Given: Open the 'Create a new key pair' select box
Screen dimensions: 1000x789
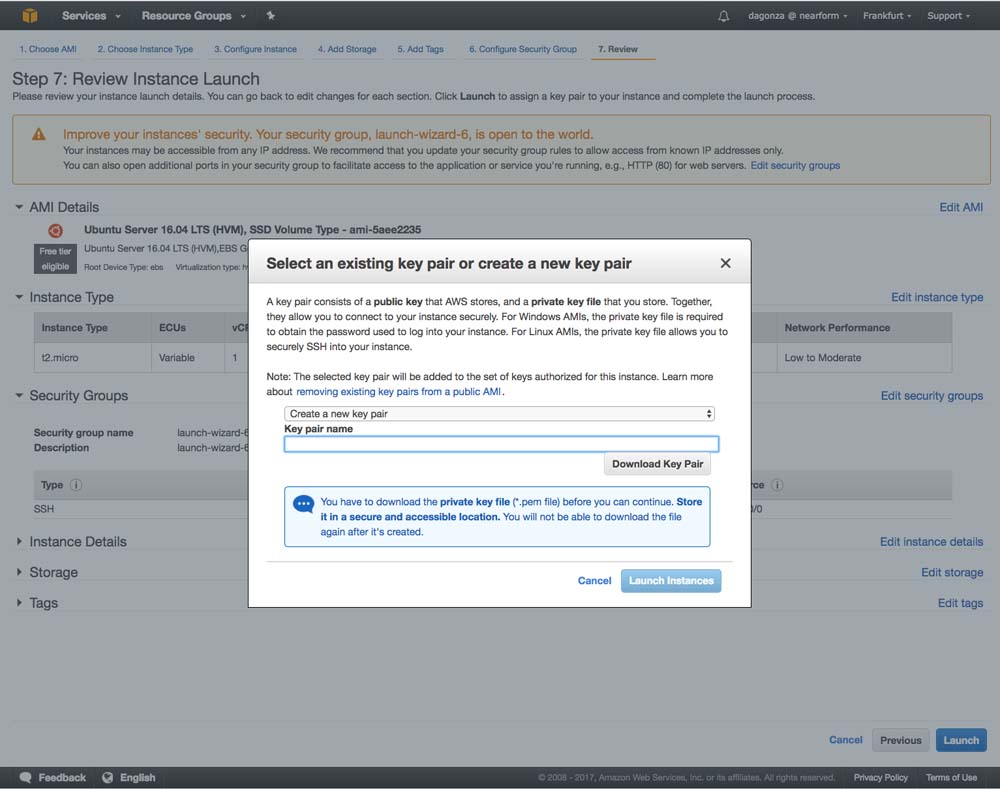Looking at the screenshot, I should [499, 413].
